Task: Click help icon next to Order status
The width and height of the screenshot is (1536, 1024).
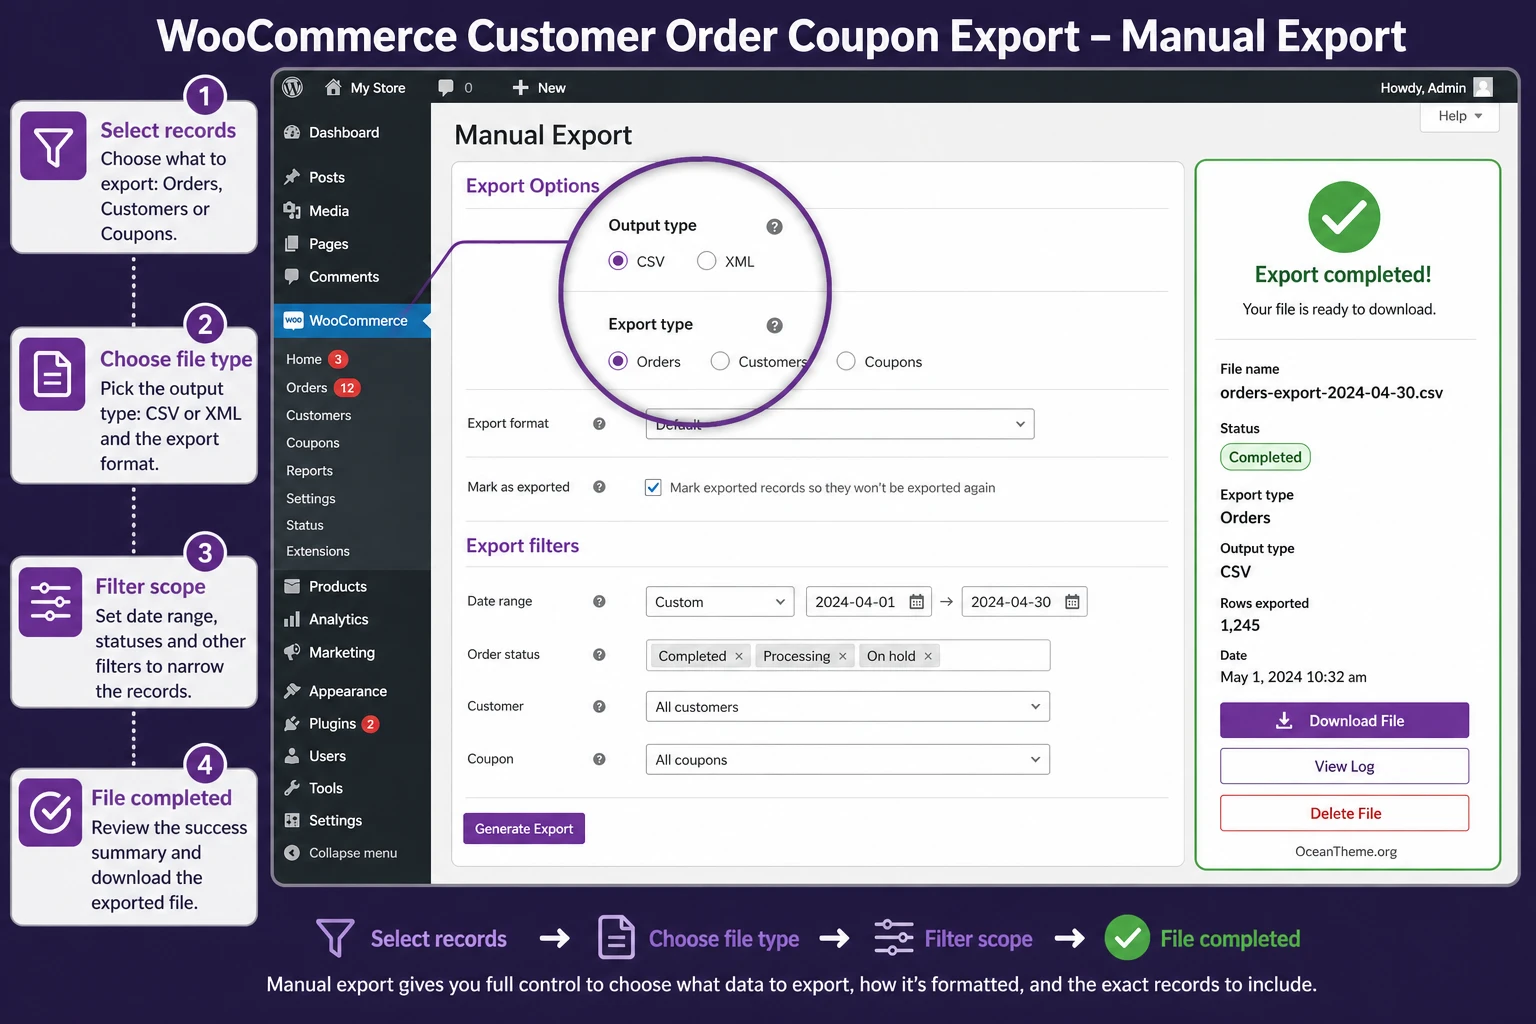Action: point(599,654)
